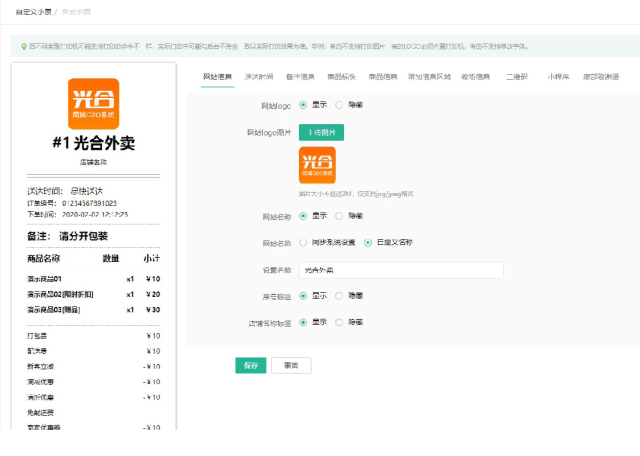Choose the 同步系统设置 name option

coord(303,243)
